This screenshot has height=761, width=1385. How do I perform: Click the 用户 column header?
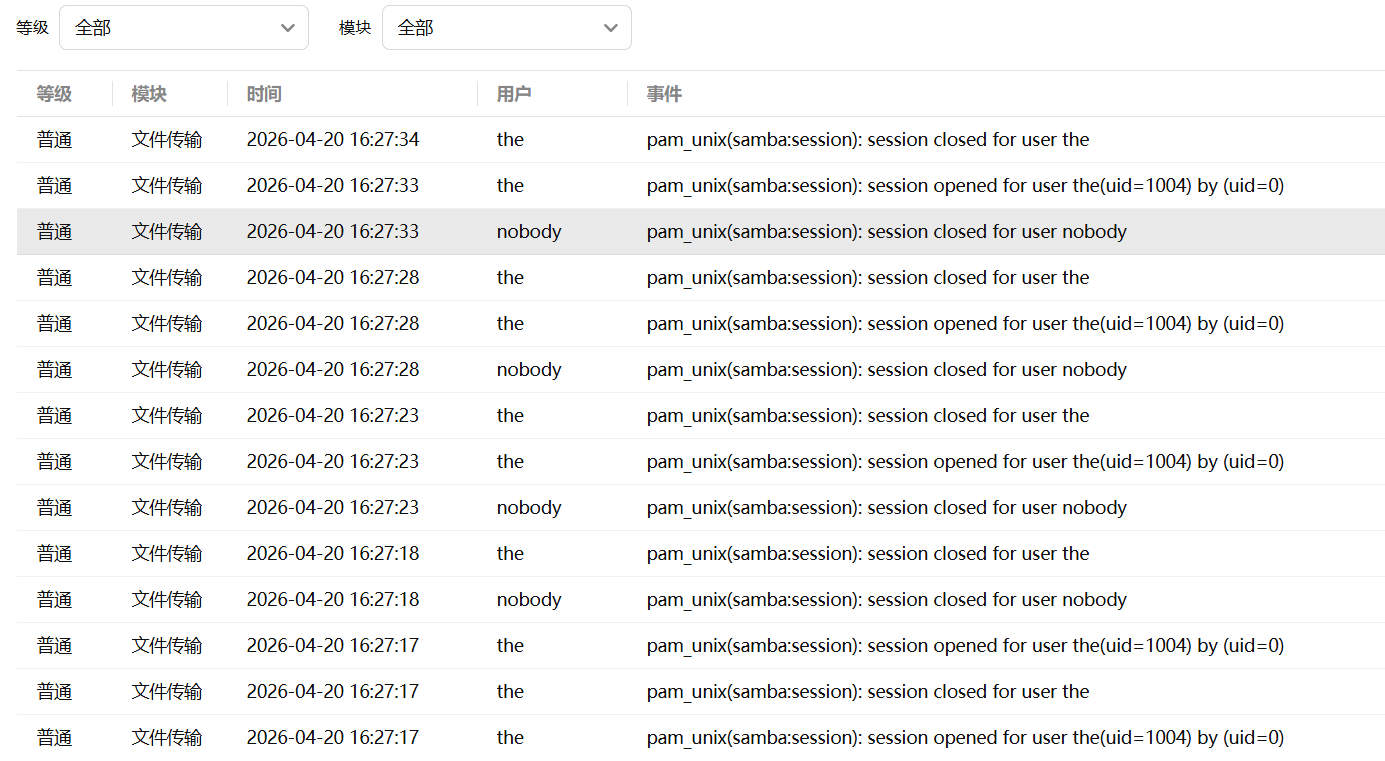(x=514, y=94)
